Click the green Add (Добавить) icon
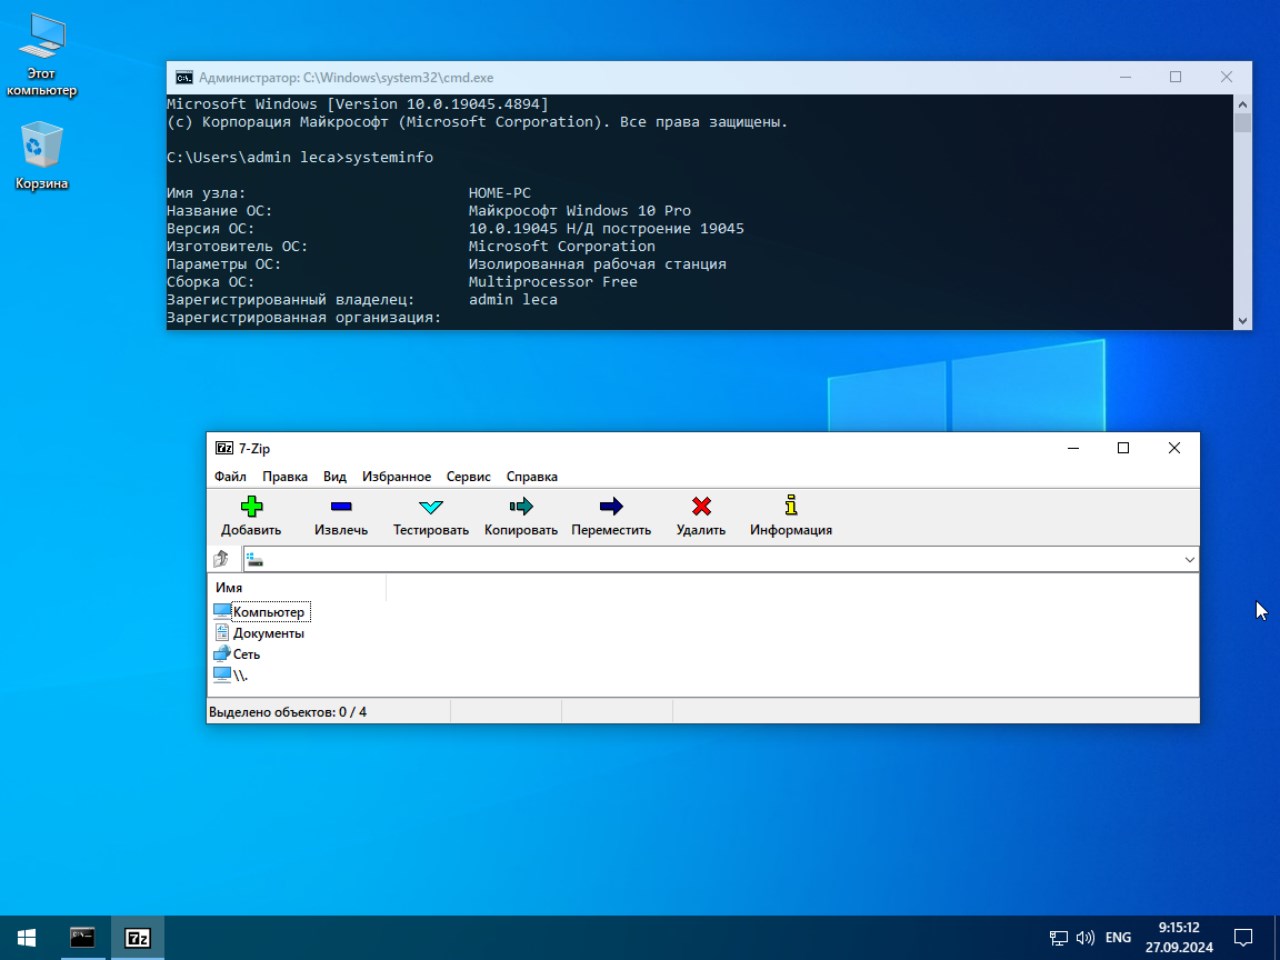The height and width of the screenshot is (960, 1280). [251, 507]
